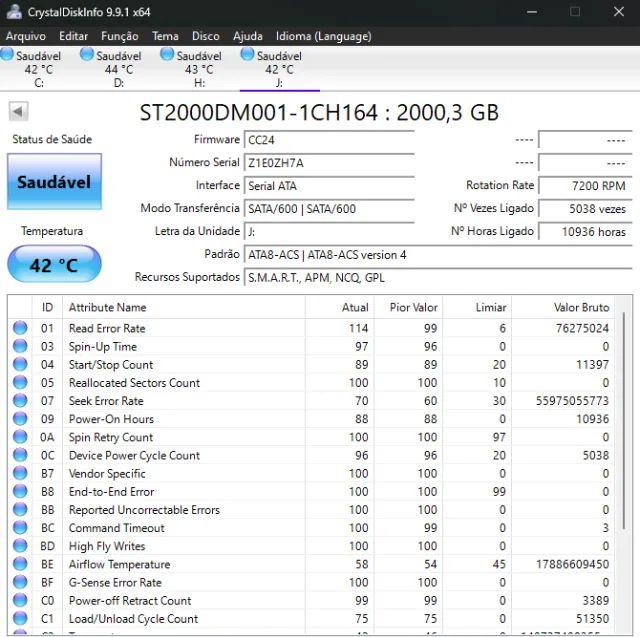Select the Seek Error Rate raw value 55975055773

(572, 401)
